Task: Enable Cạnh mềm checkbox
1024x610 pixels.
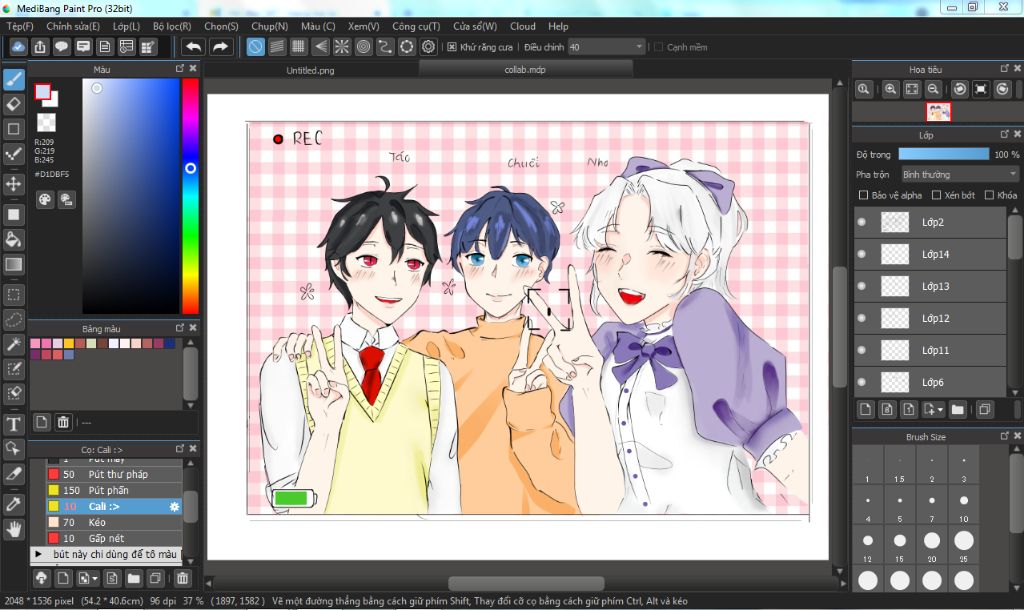Action: coord(658,47)
